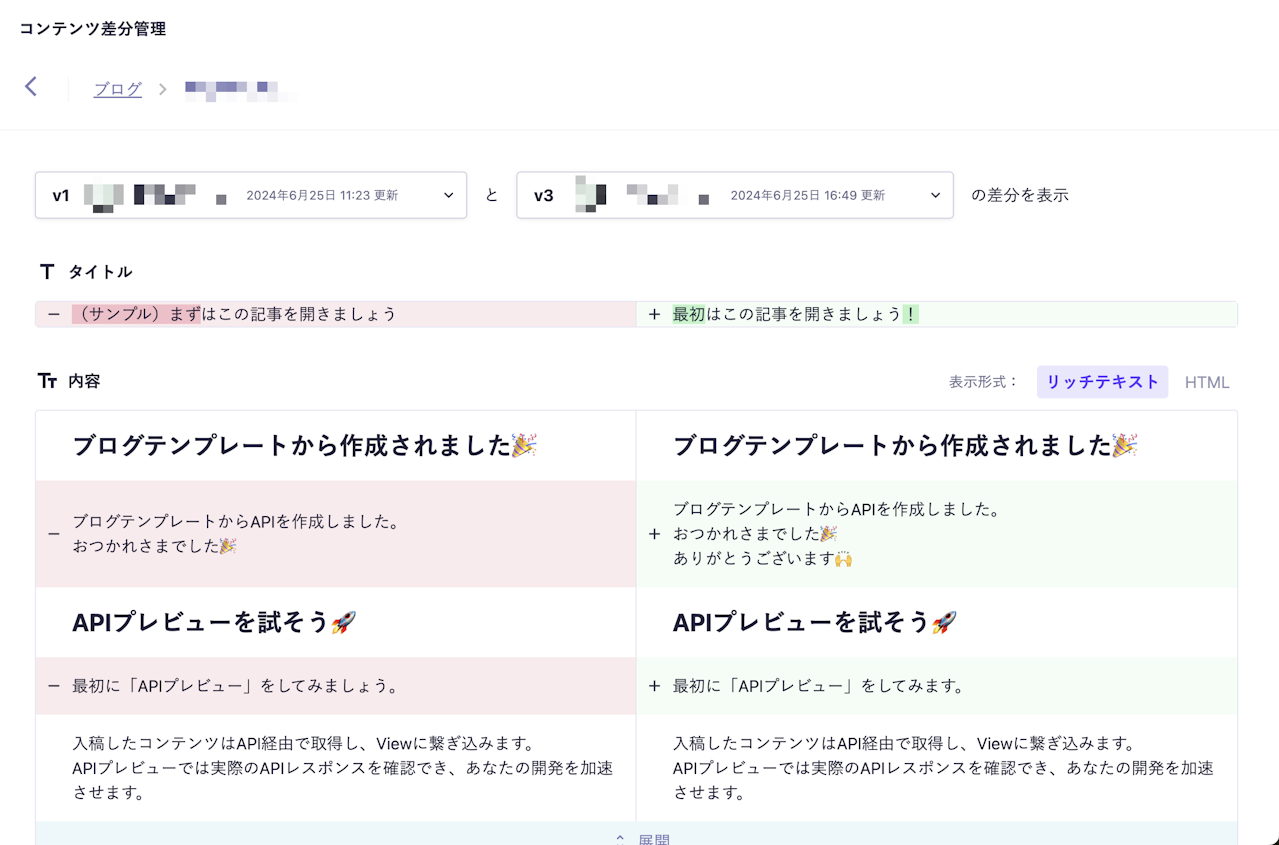Click minus marker on 「APIプレビュー」をしてみましょう line
1279x845 pixels.
click(54, 686)
